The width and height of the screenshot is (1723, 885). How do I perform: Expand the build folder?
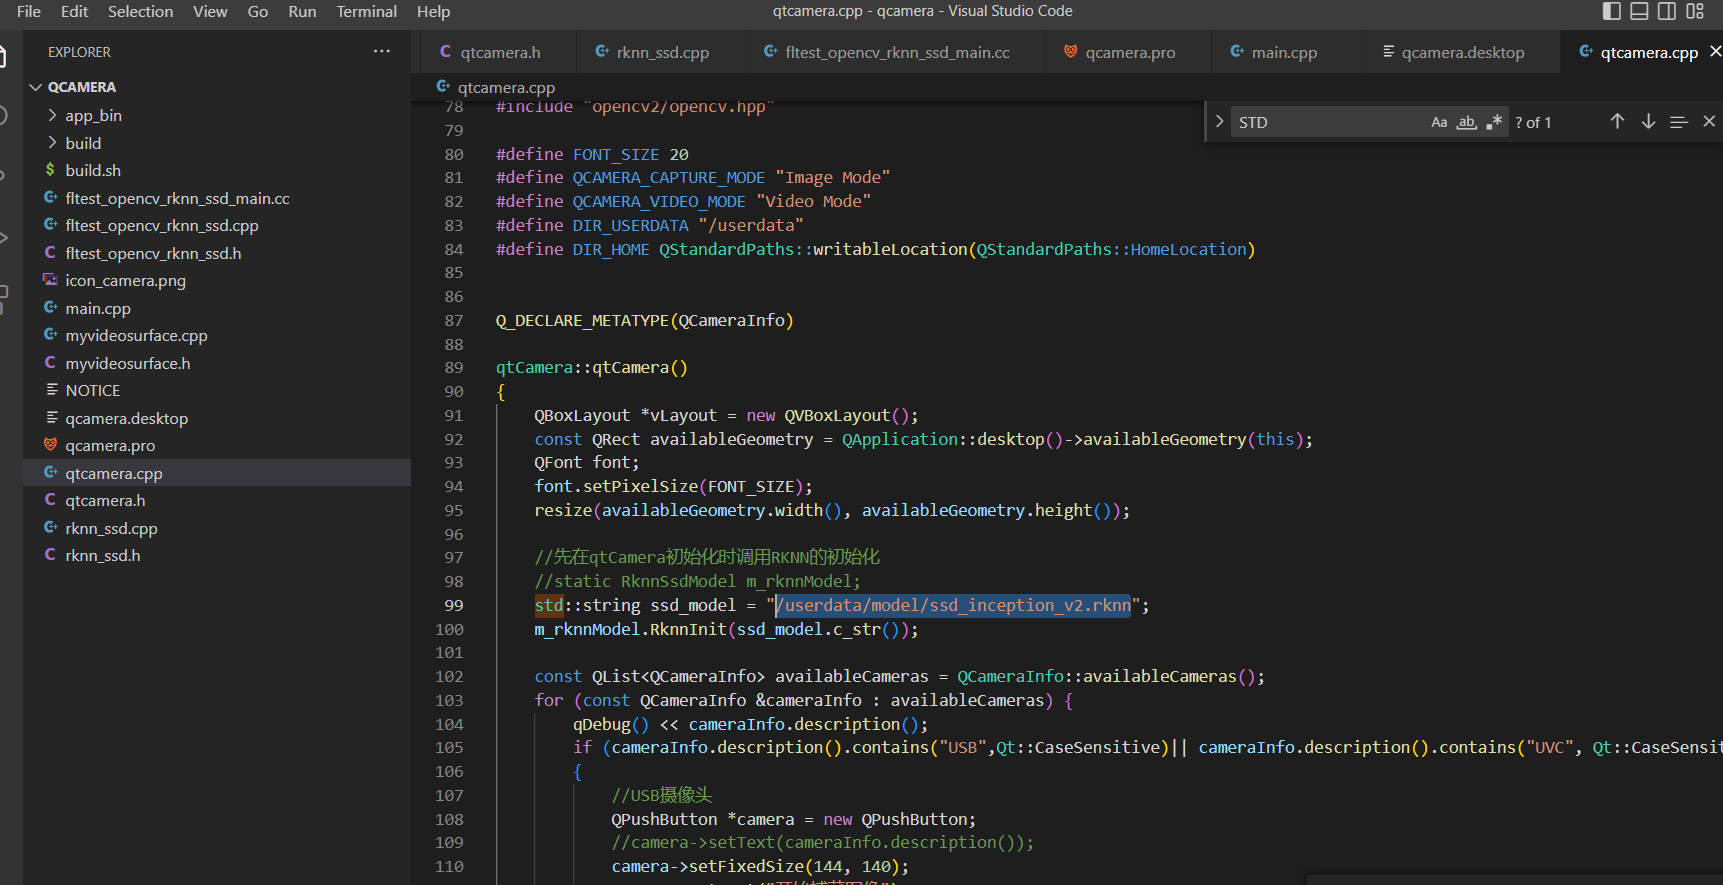[x=217, y=143]
